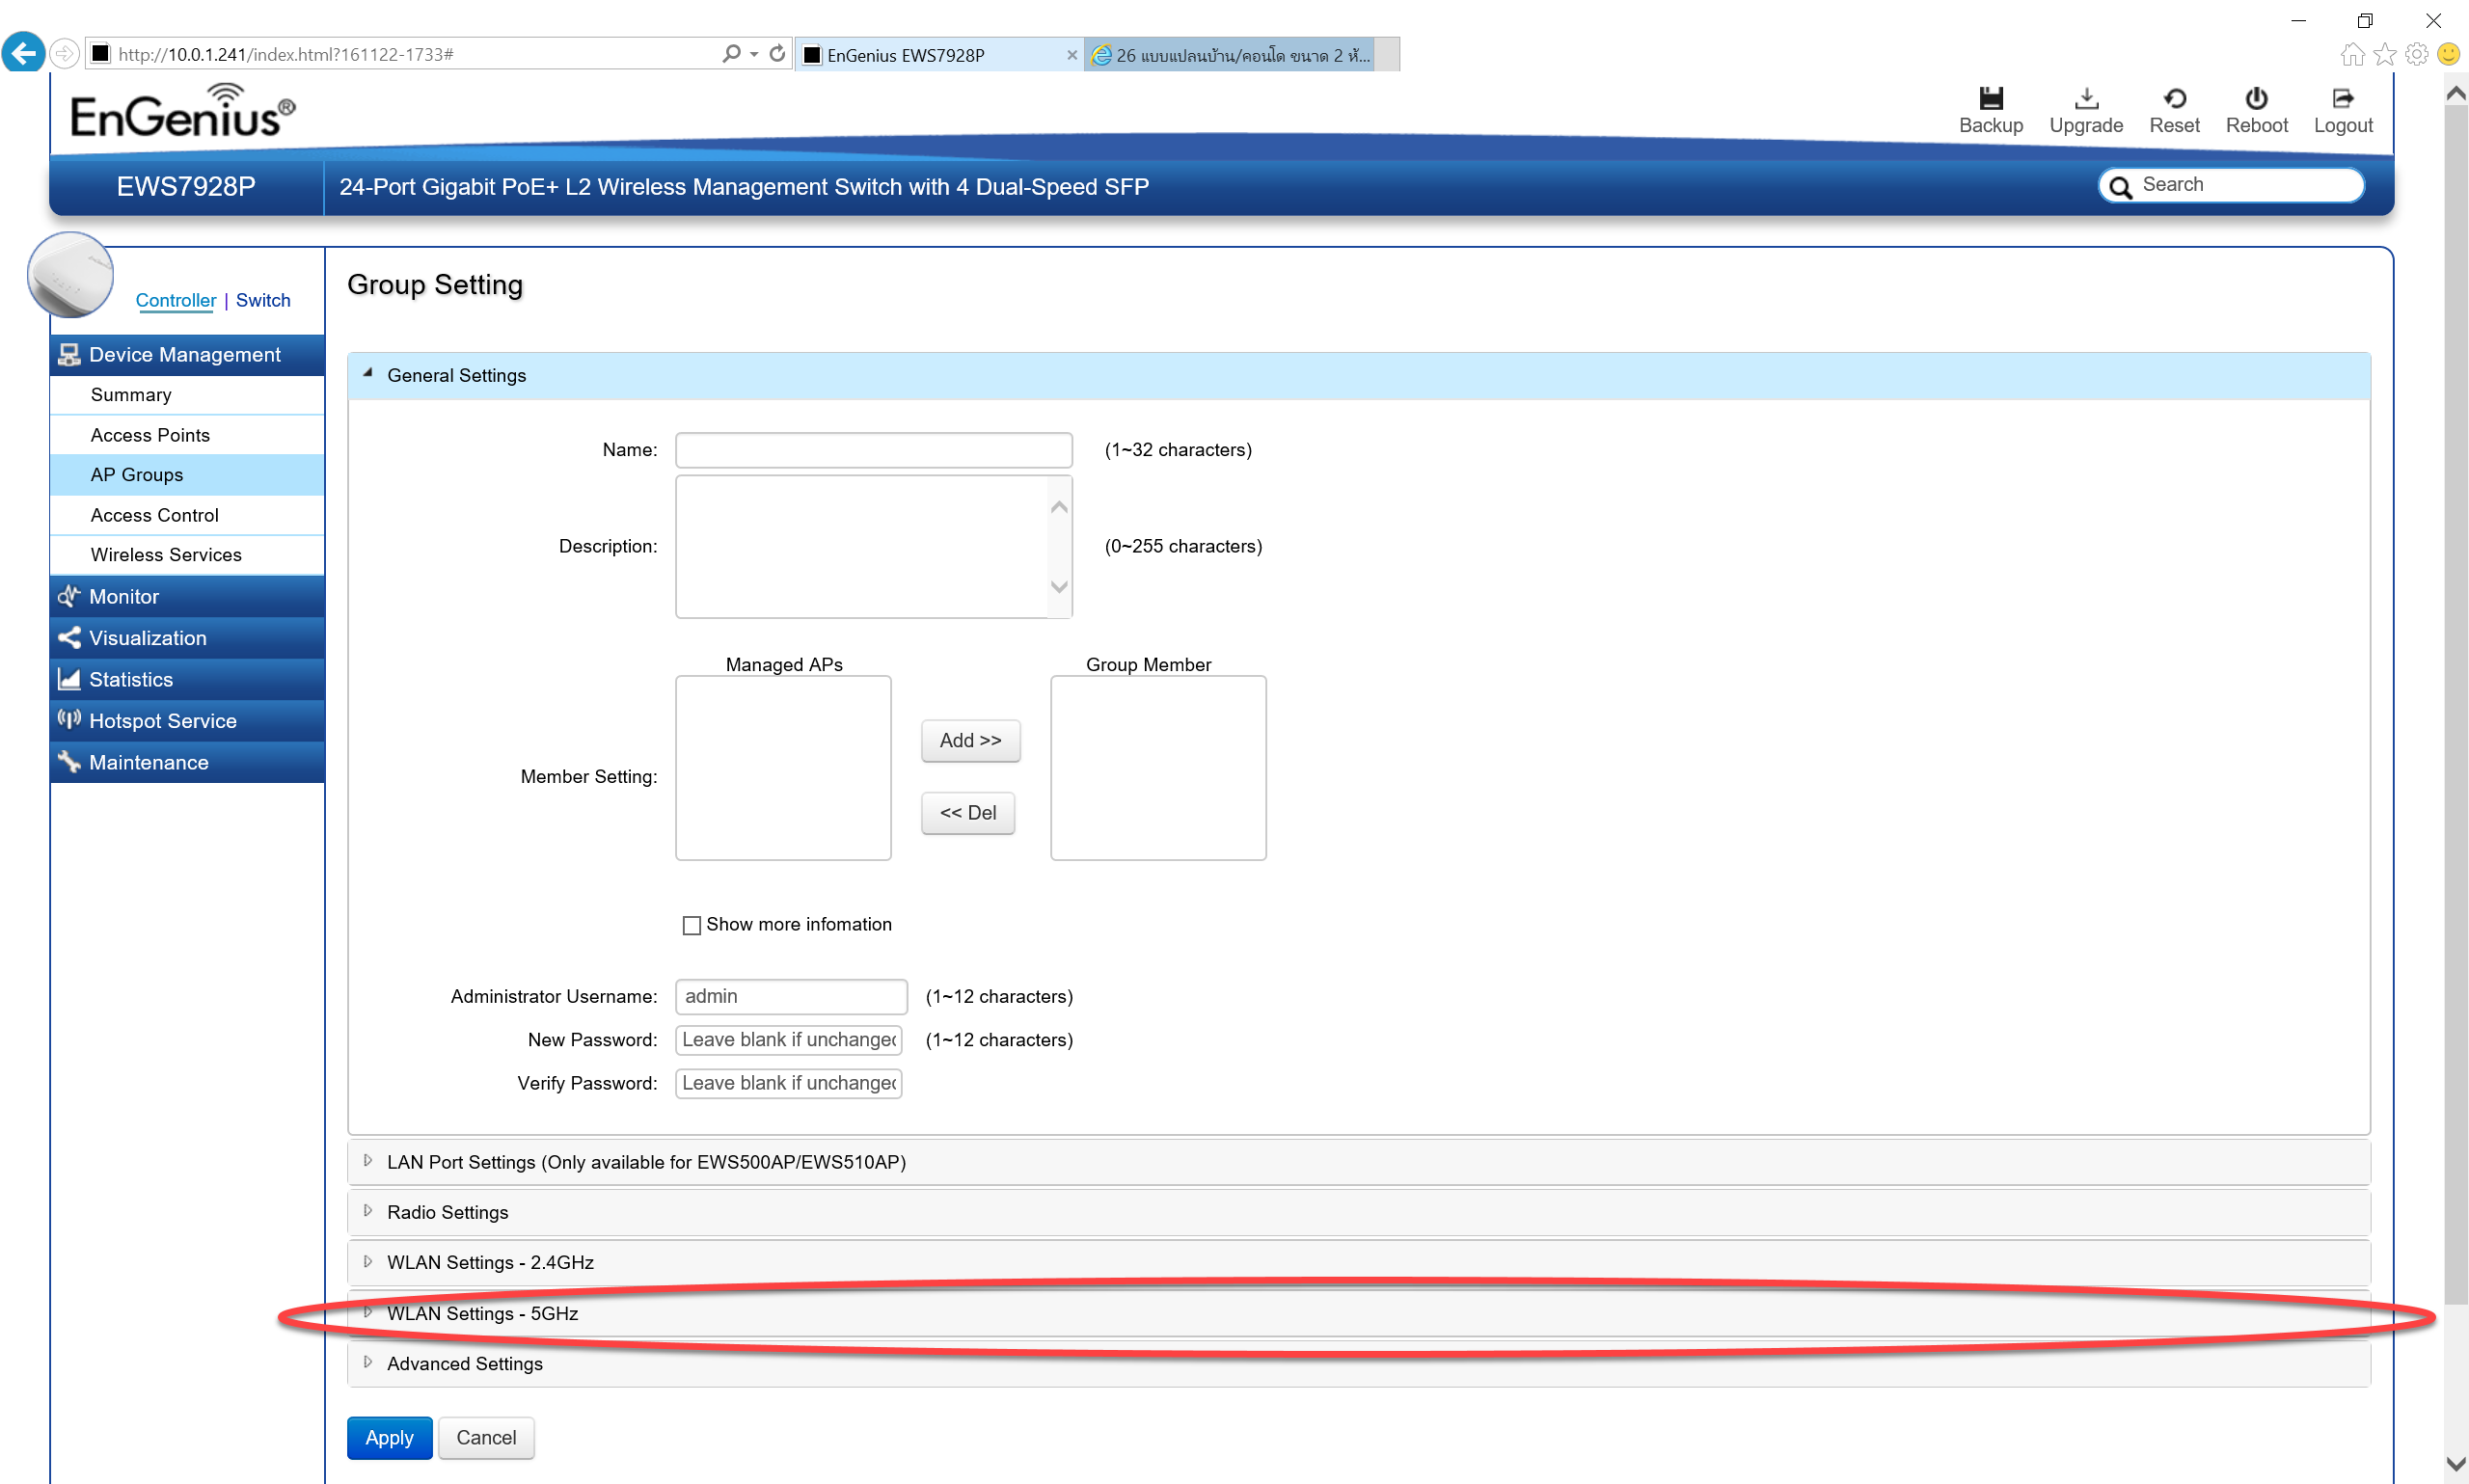This screenshot has width=2469, height=1484.
Task: Click page scrollbar up arrow
Action: [2455, 93]
